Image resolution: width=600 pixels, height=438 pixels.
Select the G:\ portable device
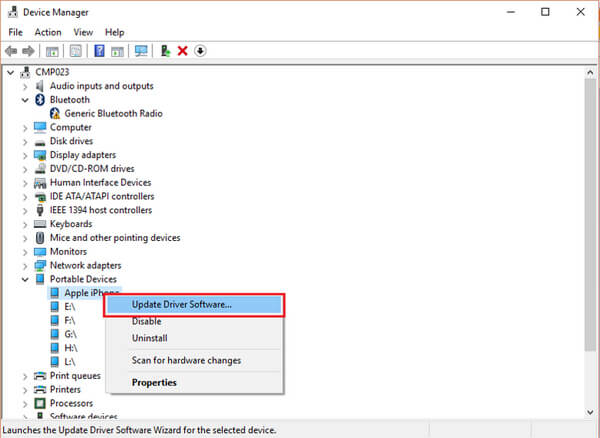click(x=70, y=334)
